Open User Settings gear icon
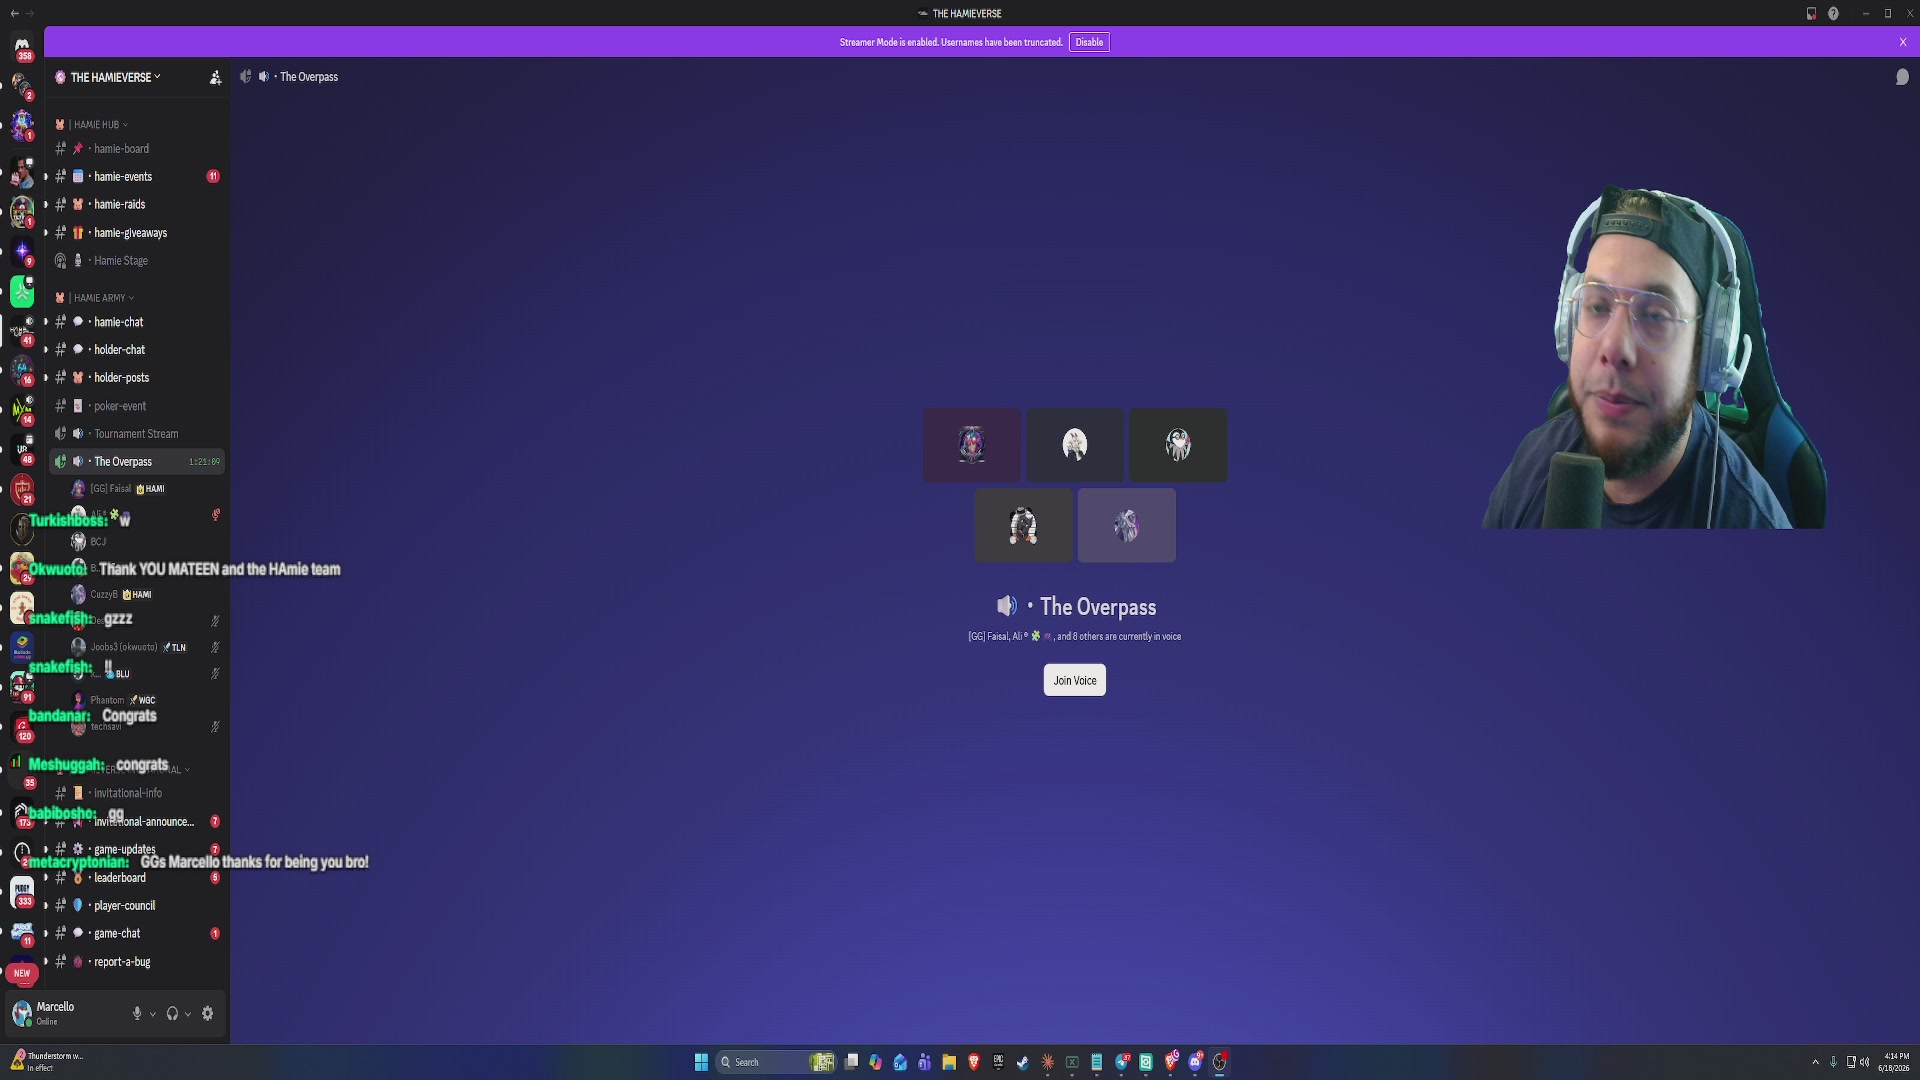1920x1080 pixels. [207, 1013]
